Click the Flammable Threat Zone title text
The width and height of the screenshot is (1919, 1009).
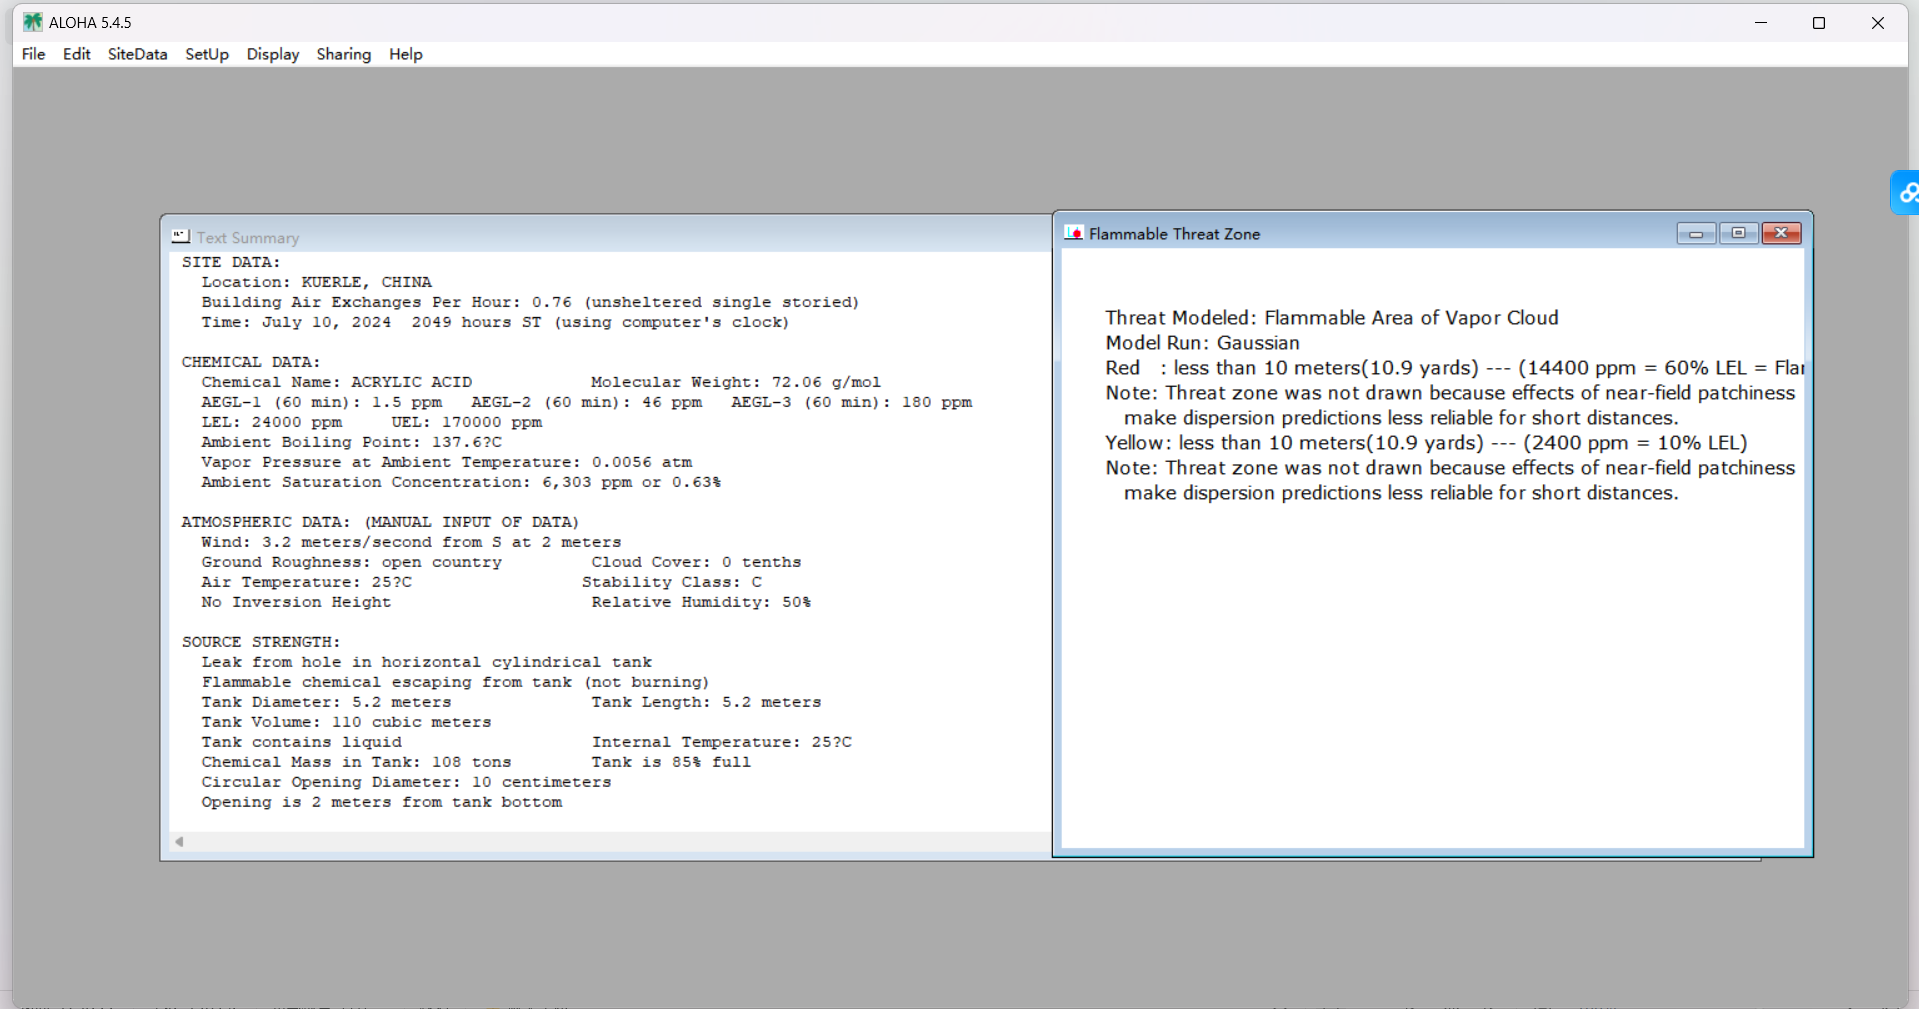coord(1174,234)
